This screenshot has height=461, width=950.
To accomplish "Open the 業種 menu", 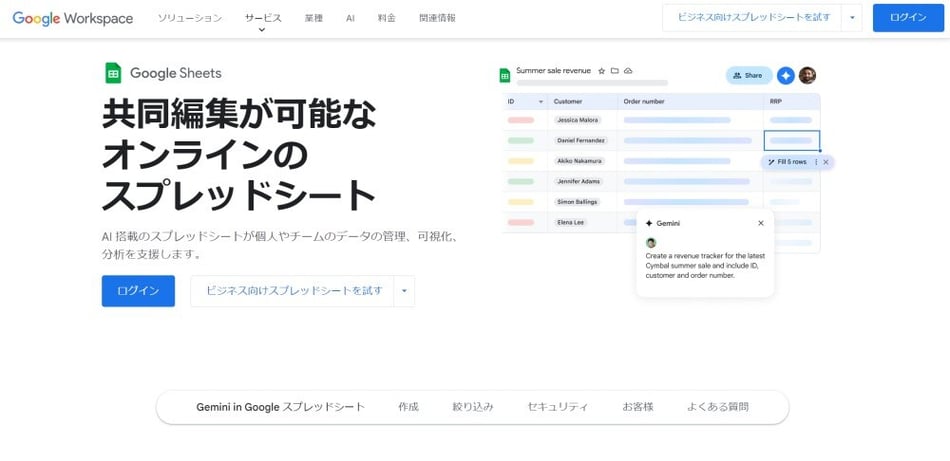I will 314,18.
